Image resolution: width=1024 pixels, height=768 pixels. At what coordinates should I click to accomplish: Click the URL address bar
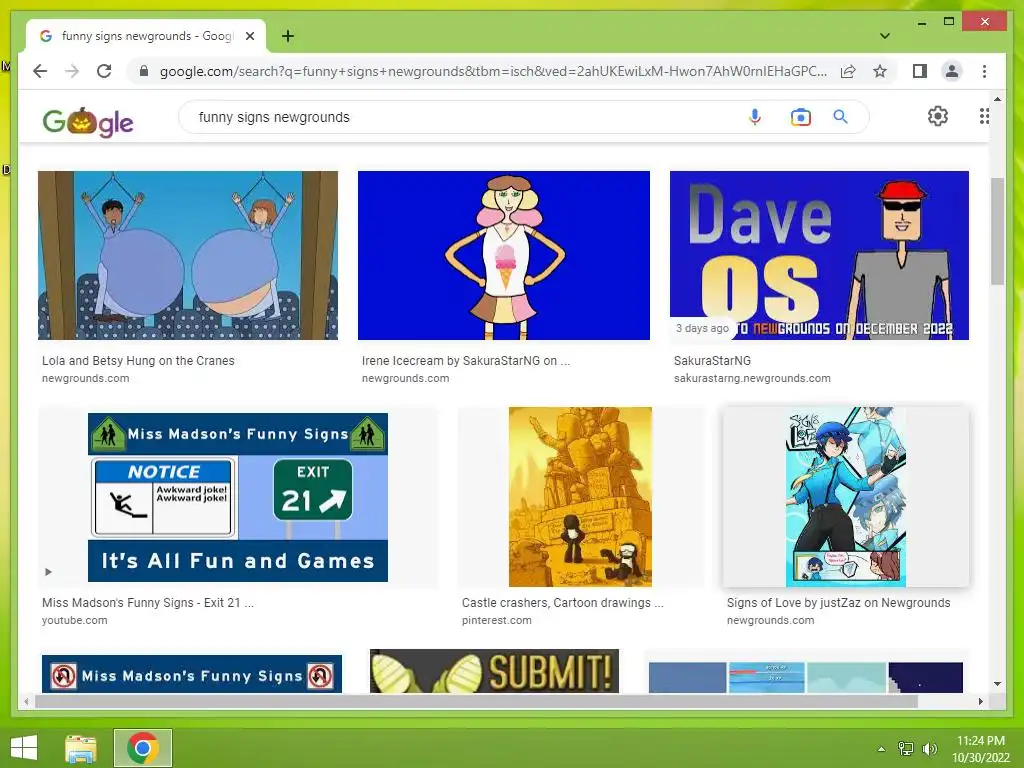[493, 71]
